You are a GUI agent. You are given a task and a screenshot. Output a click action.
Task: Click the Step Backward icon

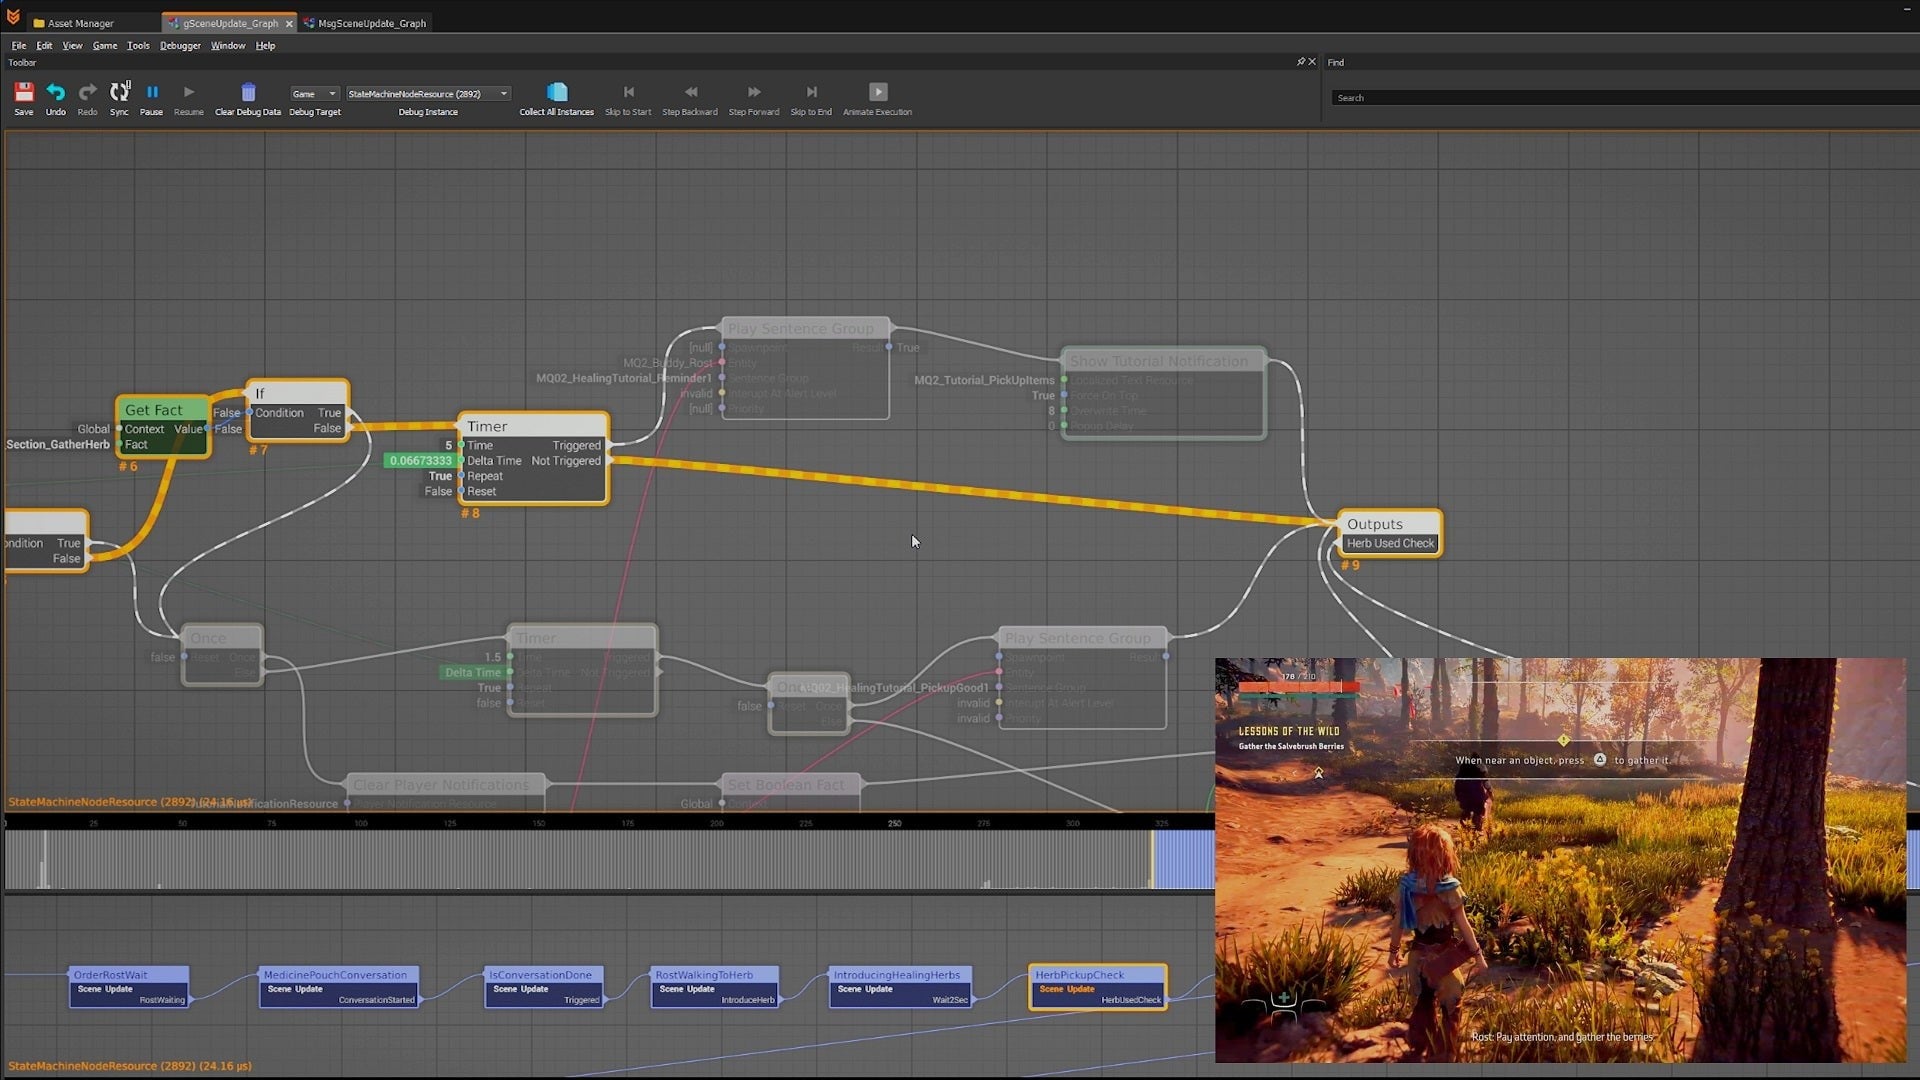click(x=690, y=93)
